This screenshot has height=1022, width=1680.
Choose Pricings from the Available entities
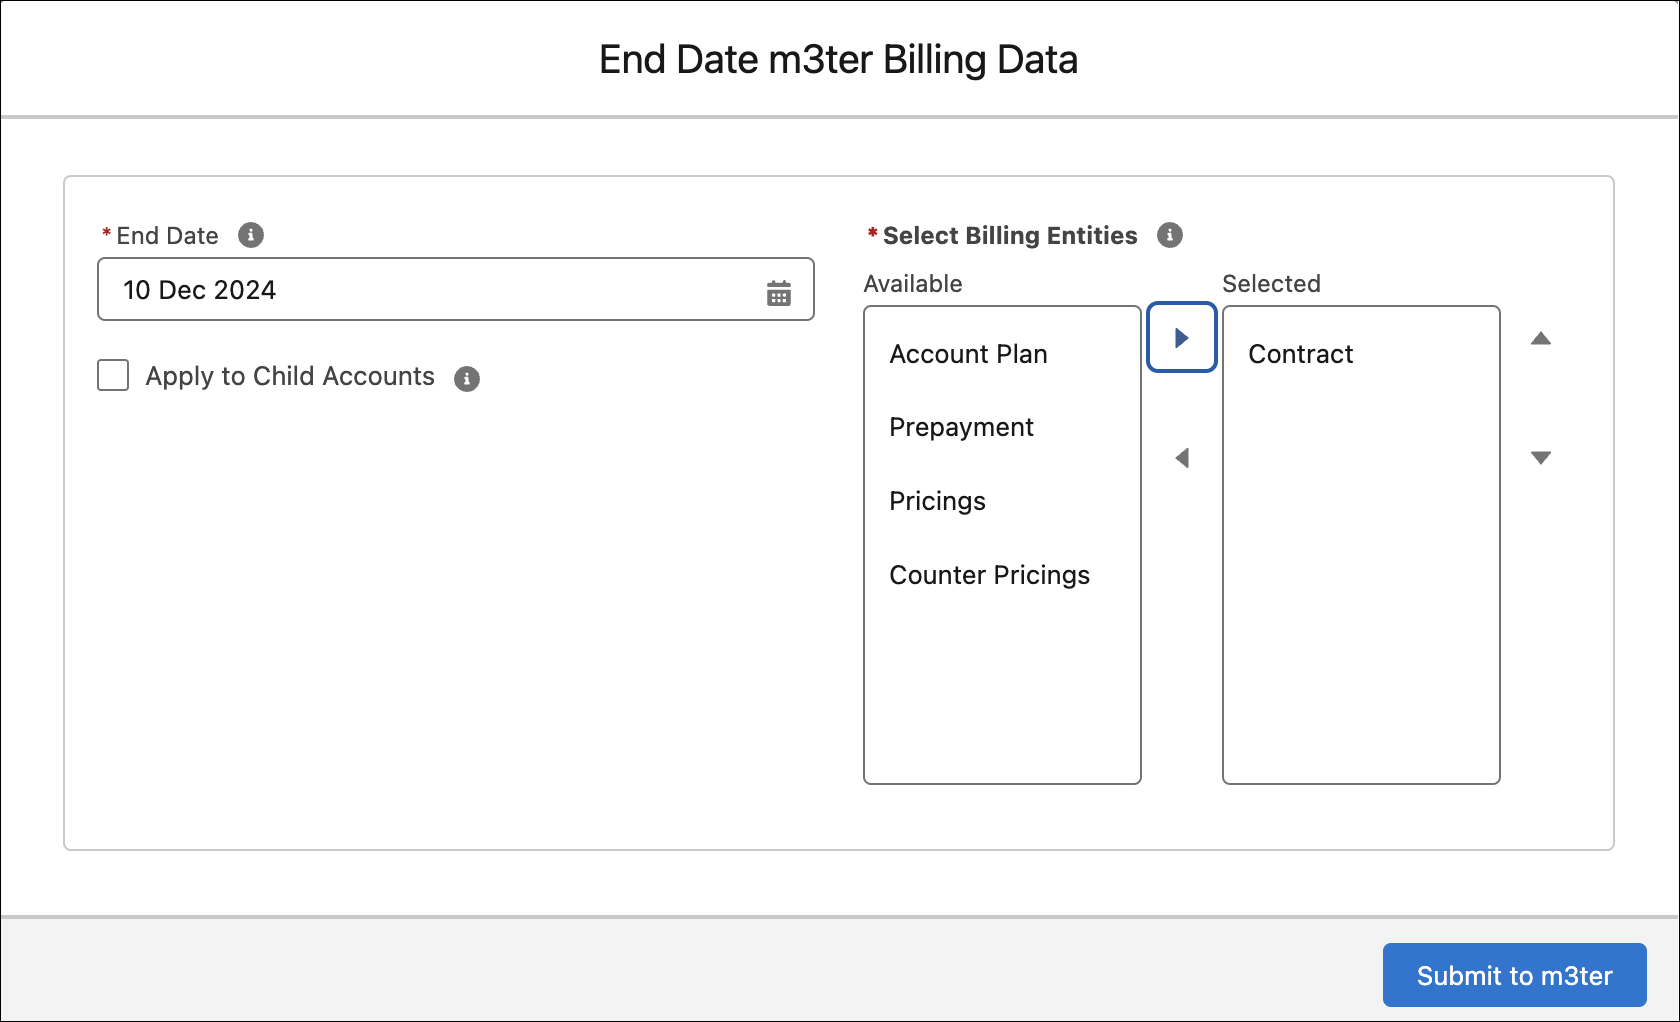point(937,501)
